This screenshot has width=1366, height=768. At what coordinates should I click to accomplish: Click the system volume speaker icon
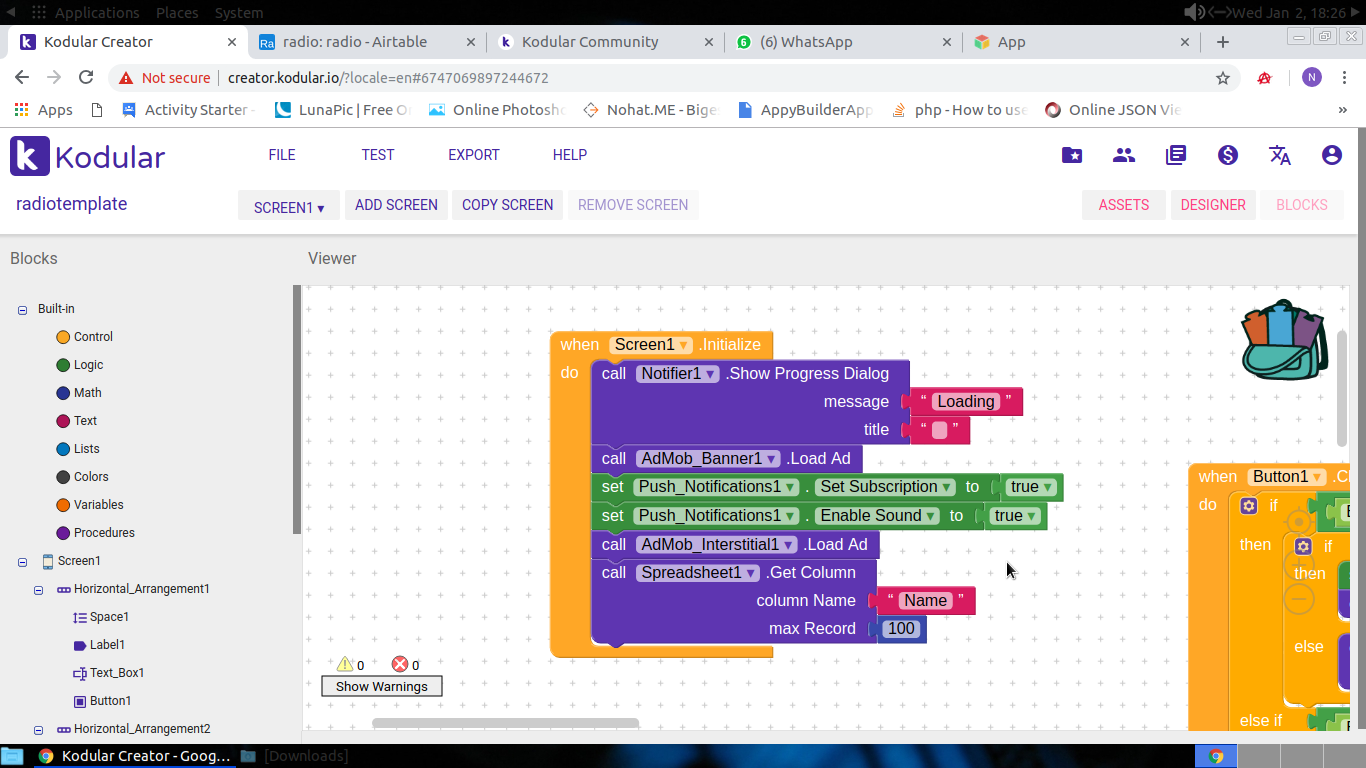[x=1195, y=12]
